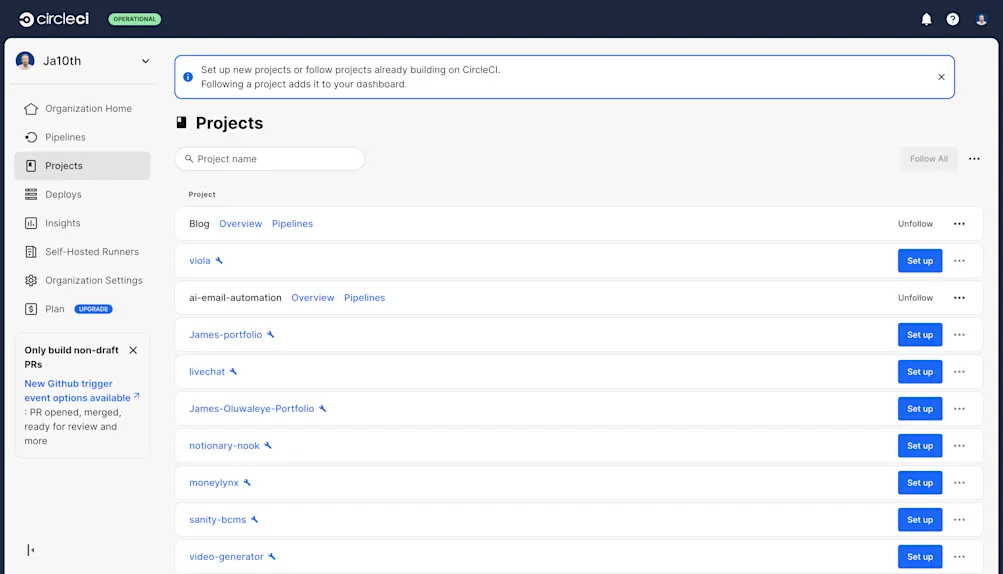Click the wrench icon next to moneylynx
The width and height of the screenshot is (1003, 574).
click(x=247, y=482)
